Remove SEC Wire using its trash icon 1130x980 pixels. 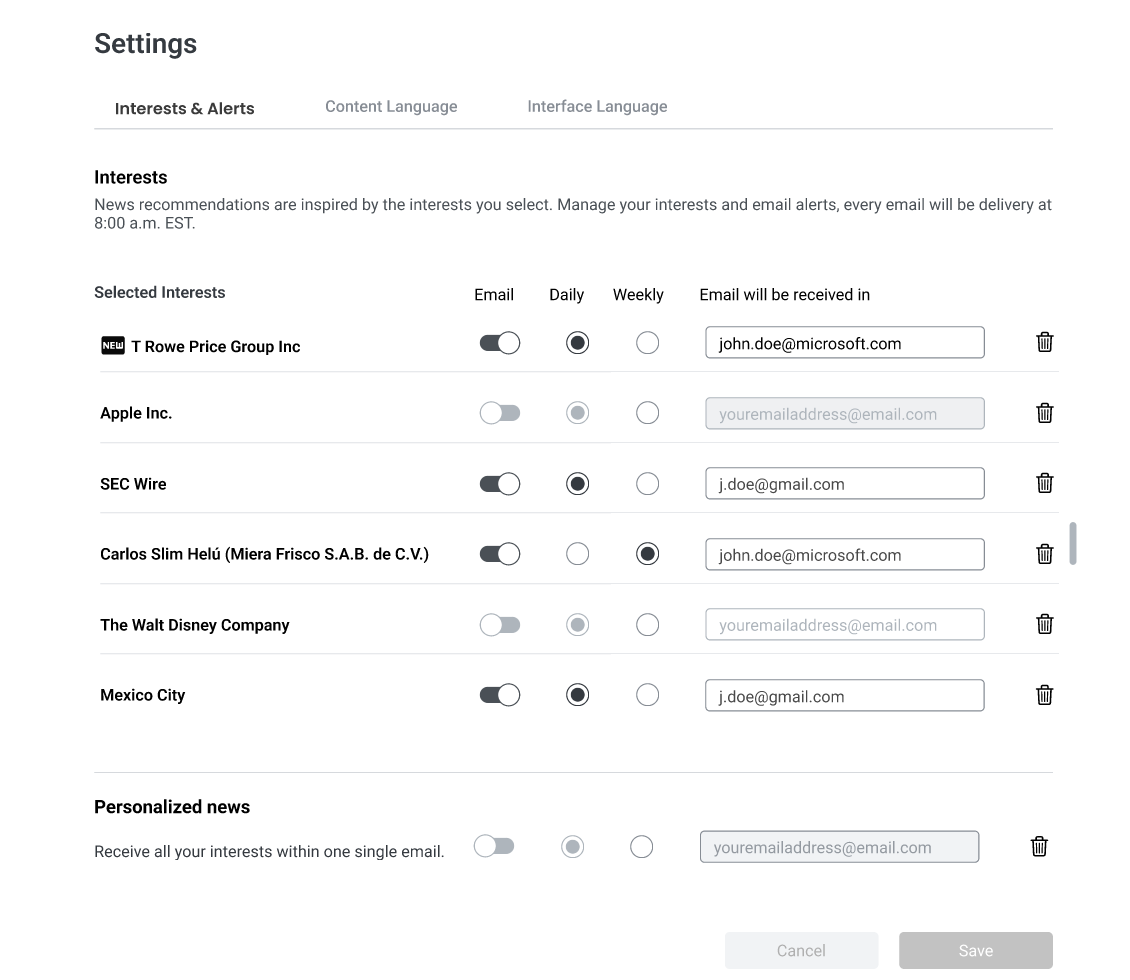1044,483
